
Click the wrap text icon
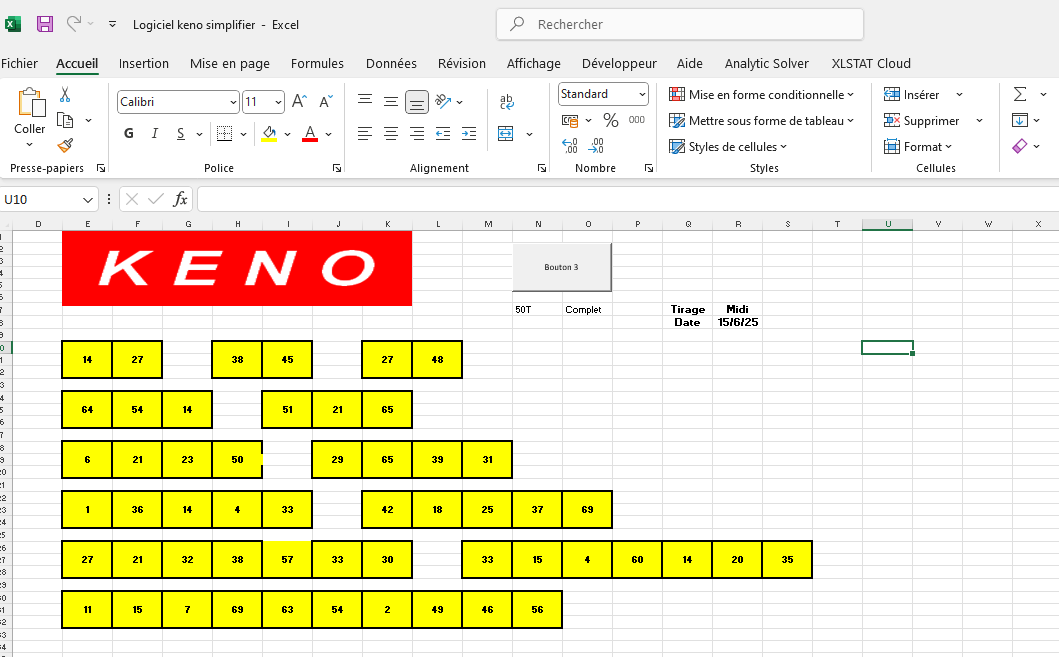tap(507, 102)
